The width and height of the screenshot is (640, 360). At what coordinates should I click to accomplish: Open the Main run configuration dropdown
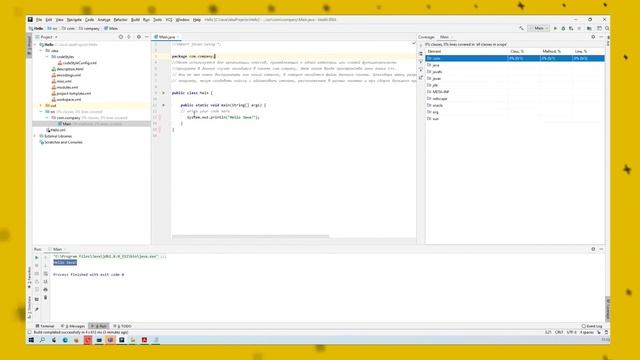coord(539,28)
